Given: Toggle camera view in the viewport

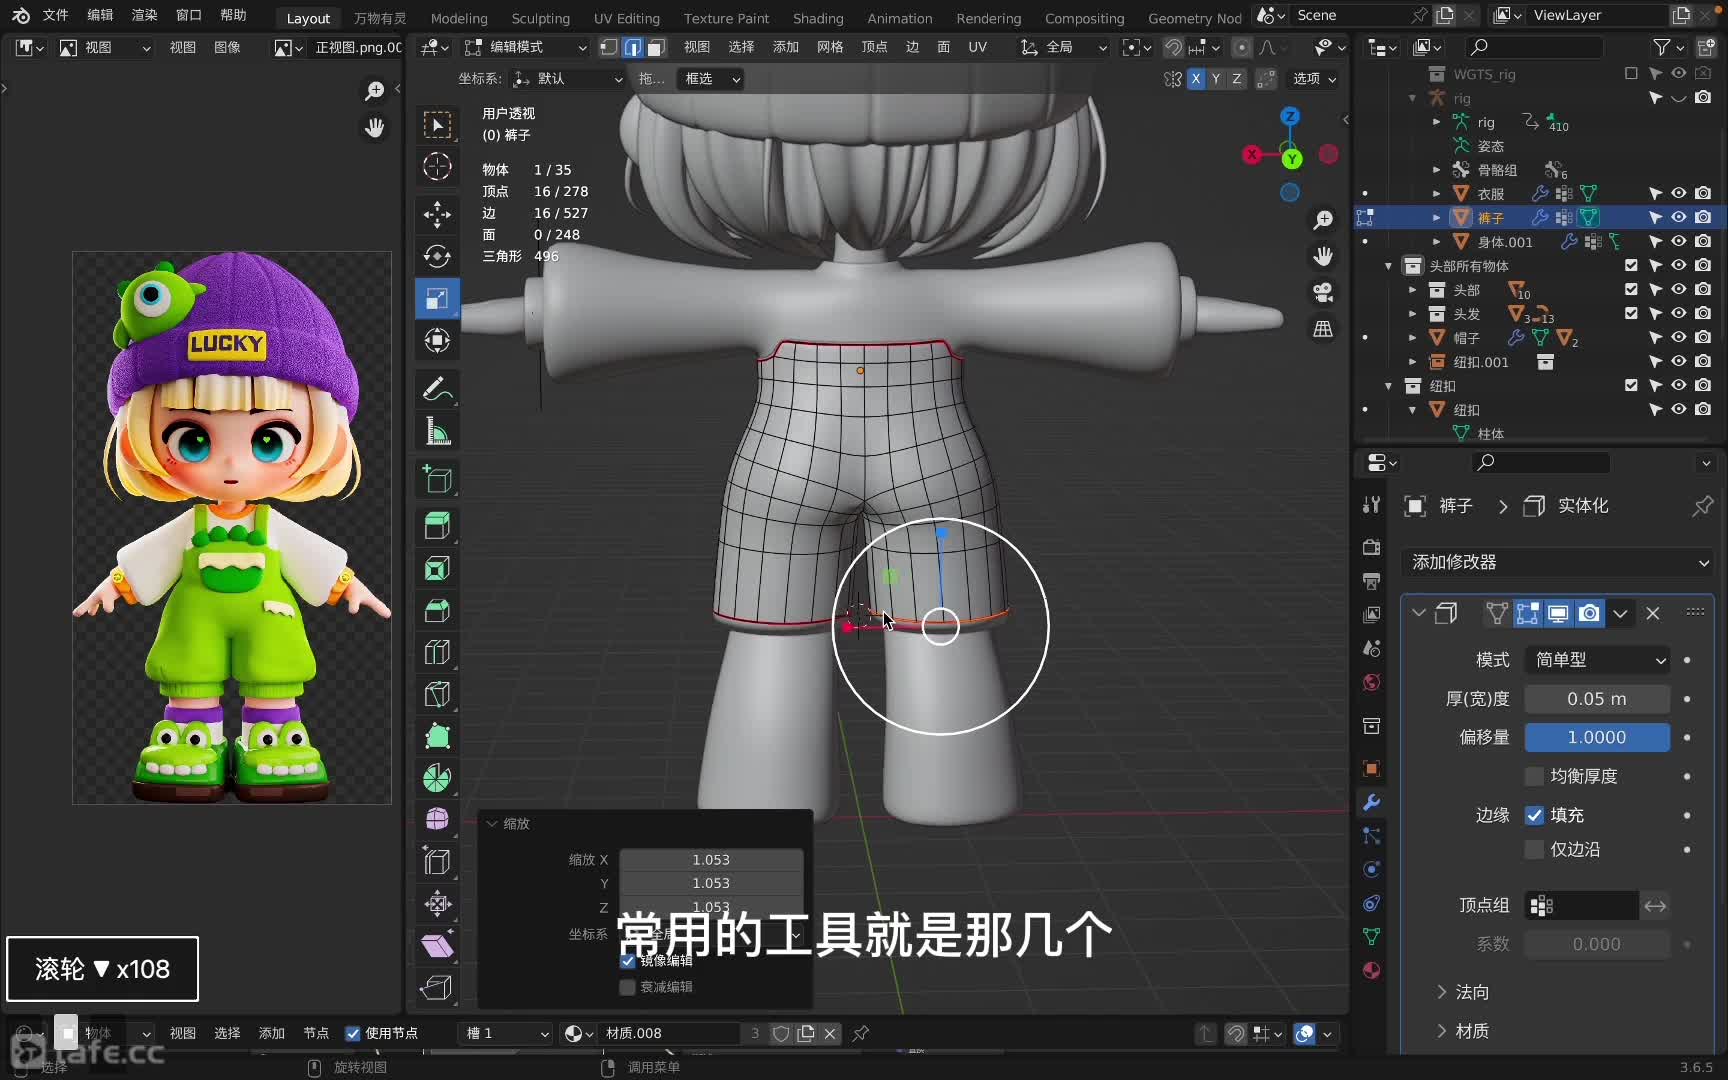Looking at the screenshot, I should (x=1323, y=292).
